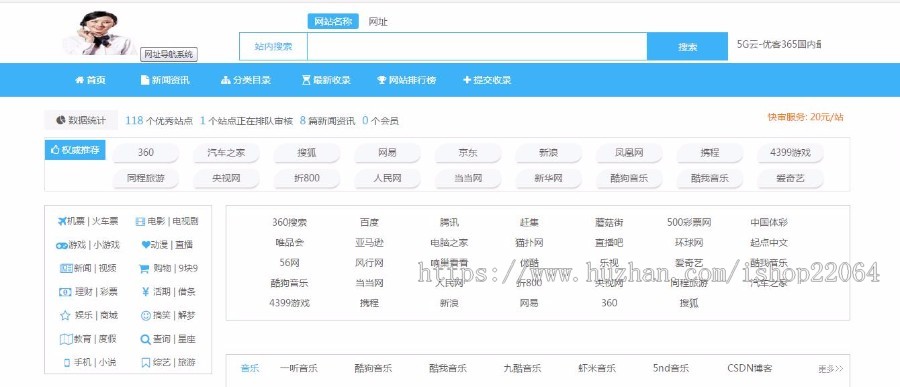Open the 起点中文 link

769,242
